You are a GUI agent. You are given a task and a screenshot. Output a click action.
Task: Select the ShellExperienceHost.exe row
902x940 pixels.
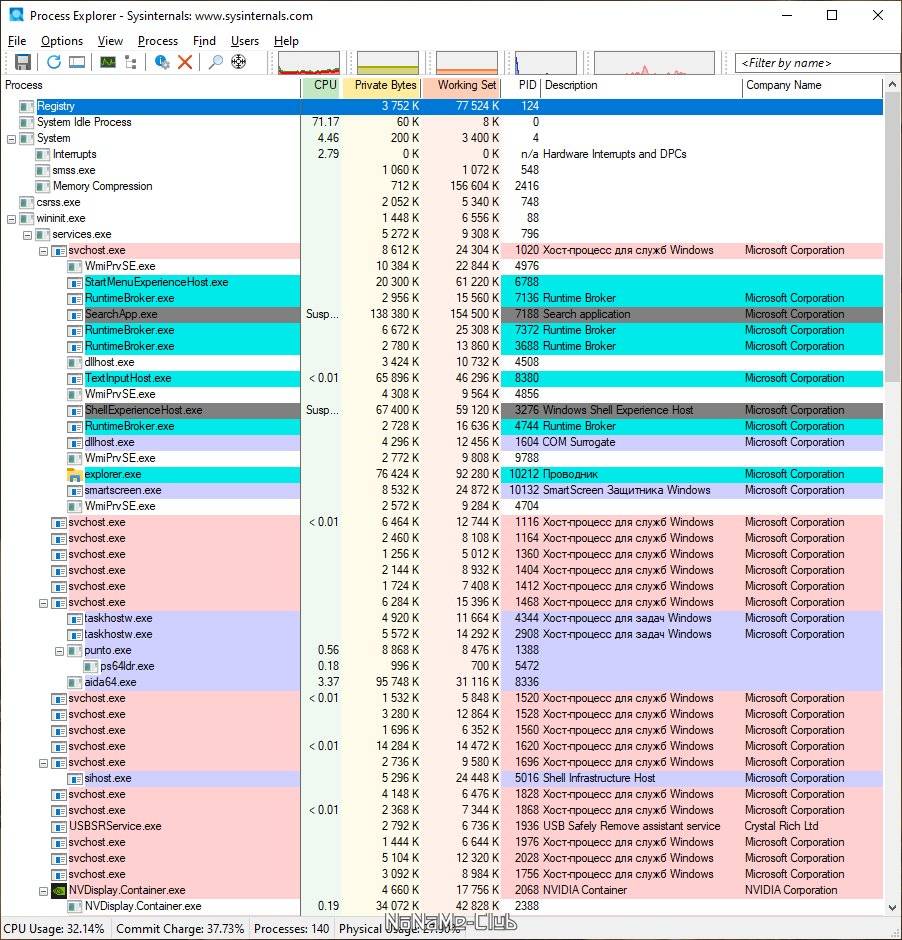pos(442,410)
